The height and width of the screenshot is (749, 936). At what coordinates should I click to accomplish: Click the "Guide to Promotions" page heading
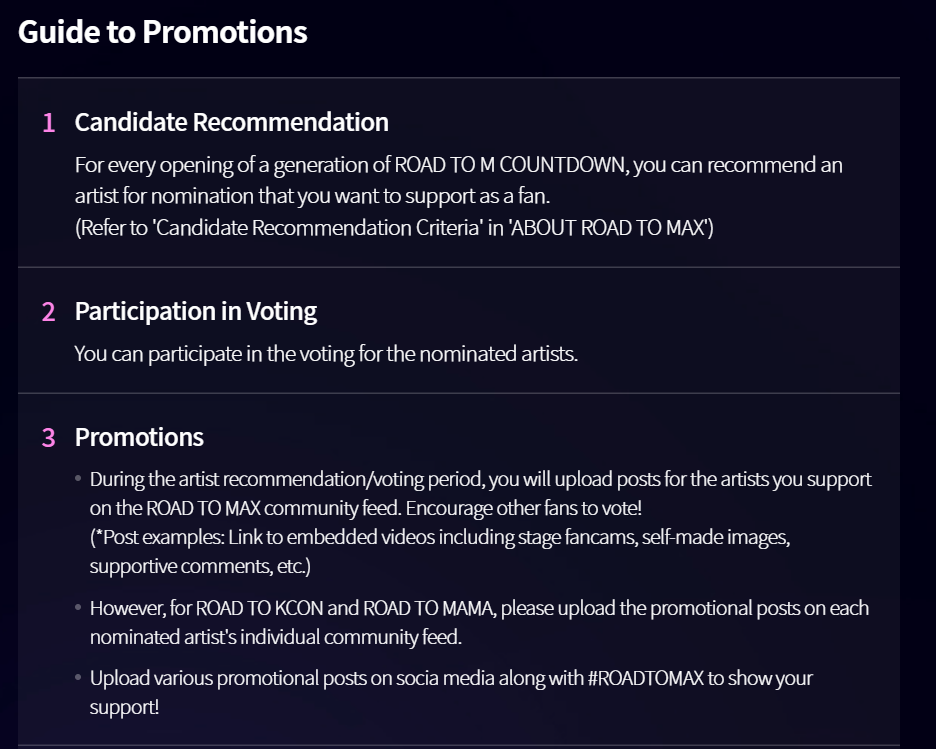[x=163, y=32]
